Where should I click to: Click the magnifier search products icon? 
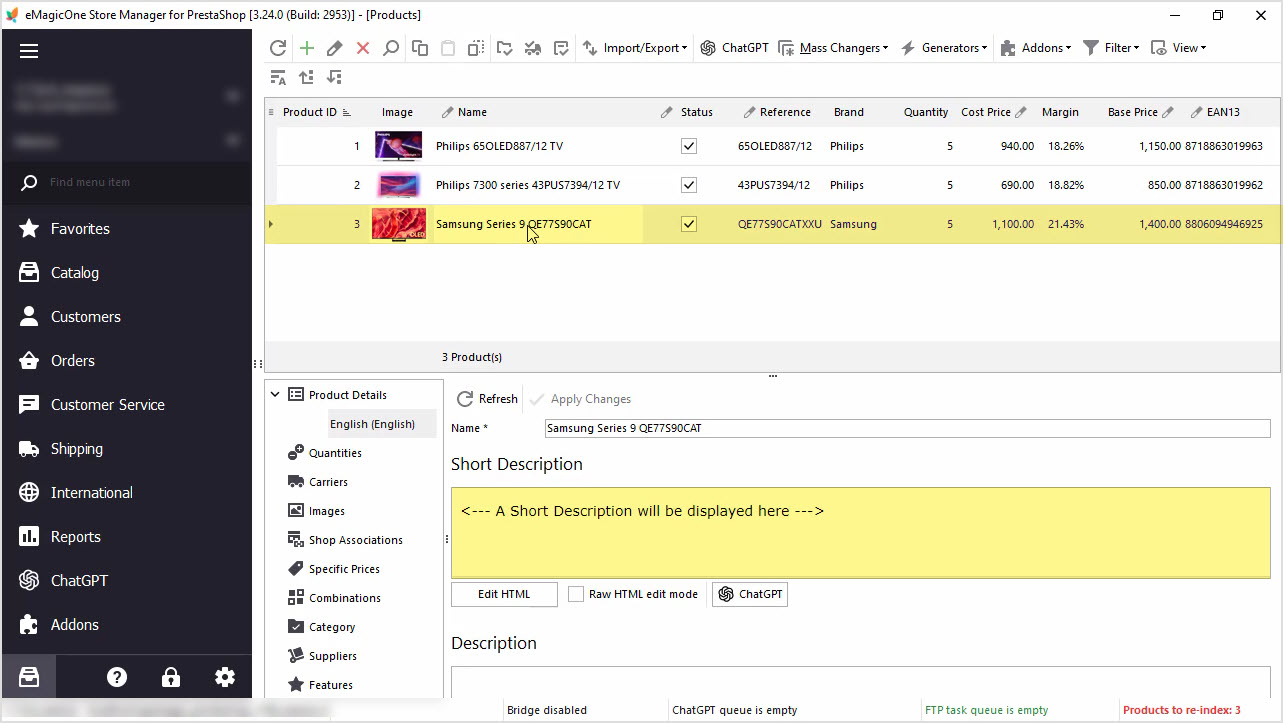pos(391,48)
